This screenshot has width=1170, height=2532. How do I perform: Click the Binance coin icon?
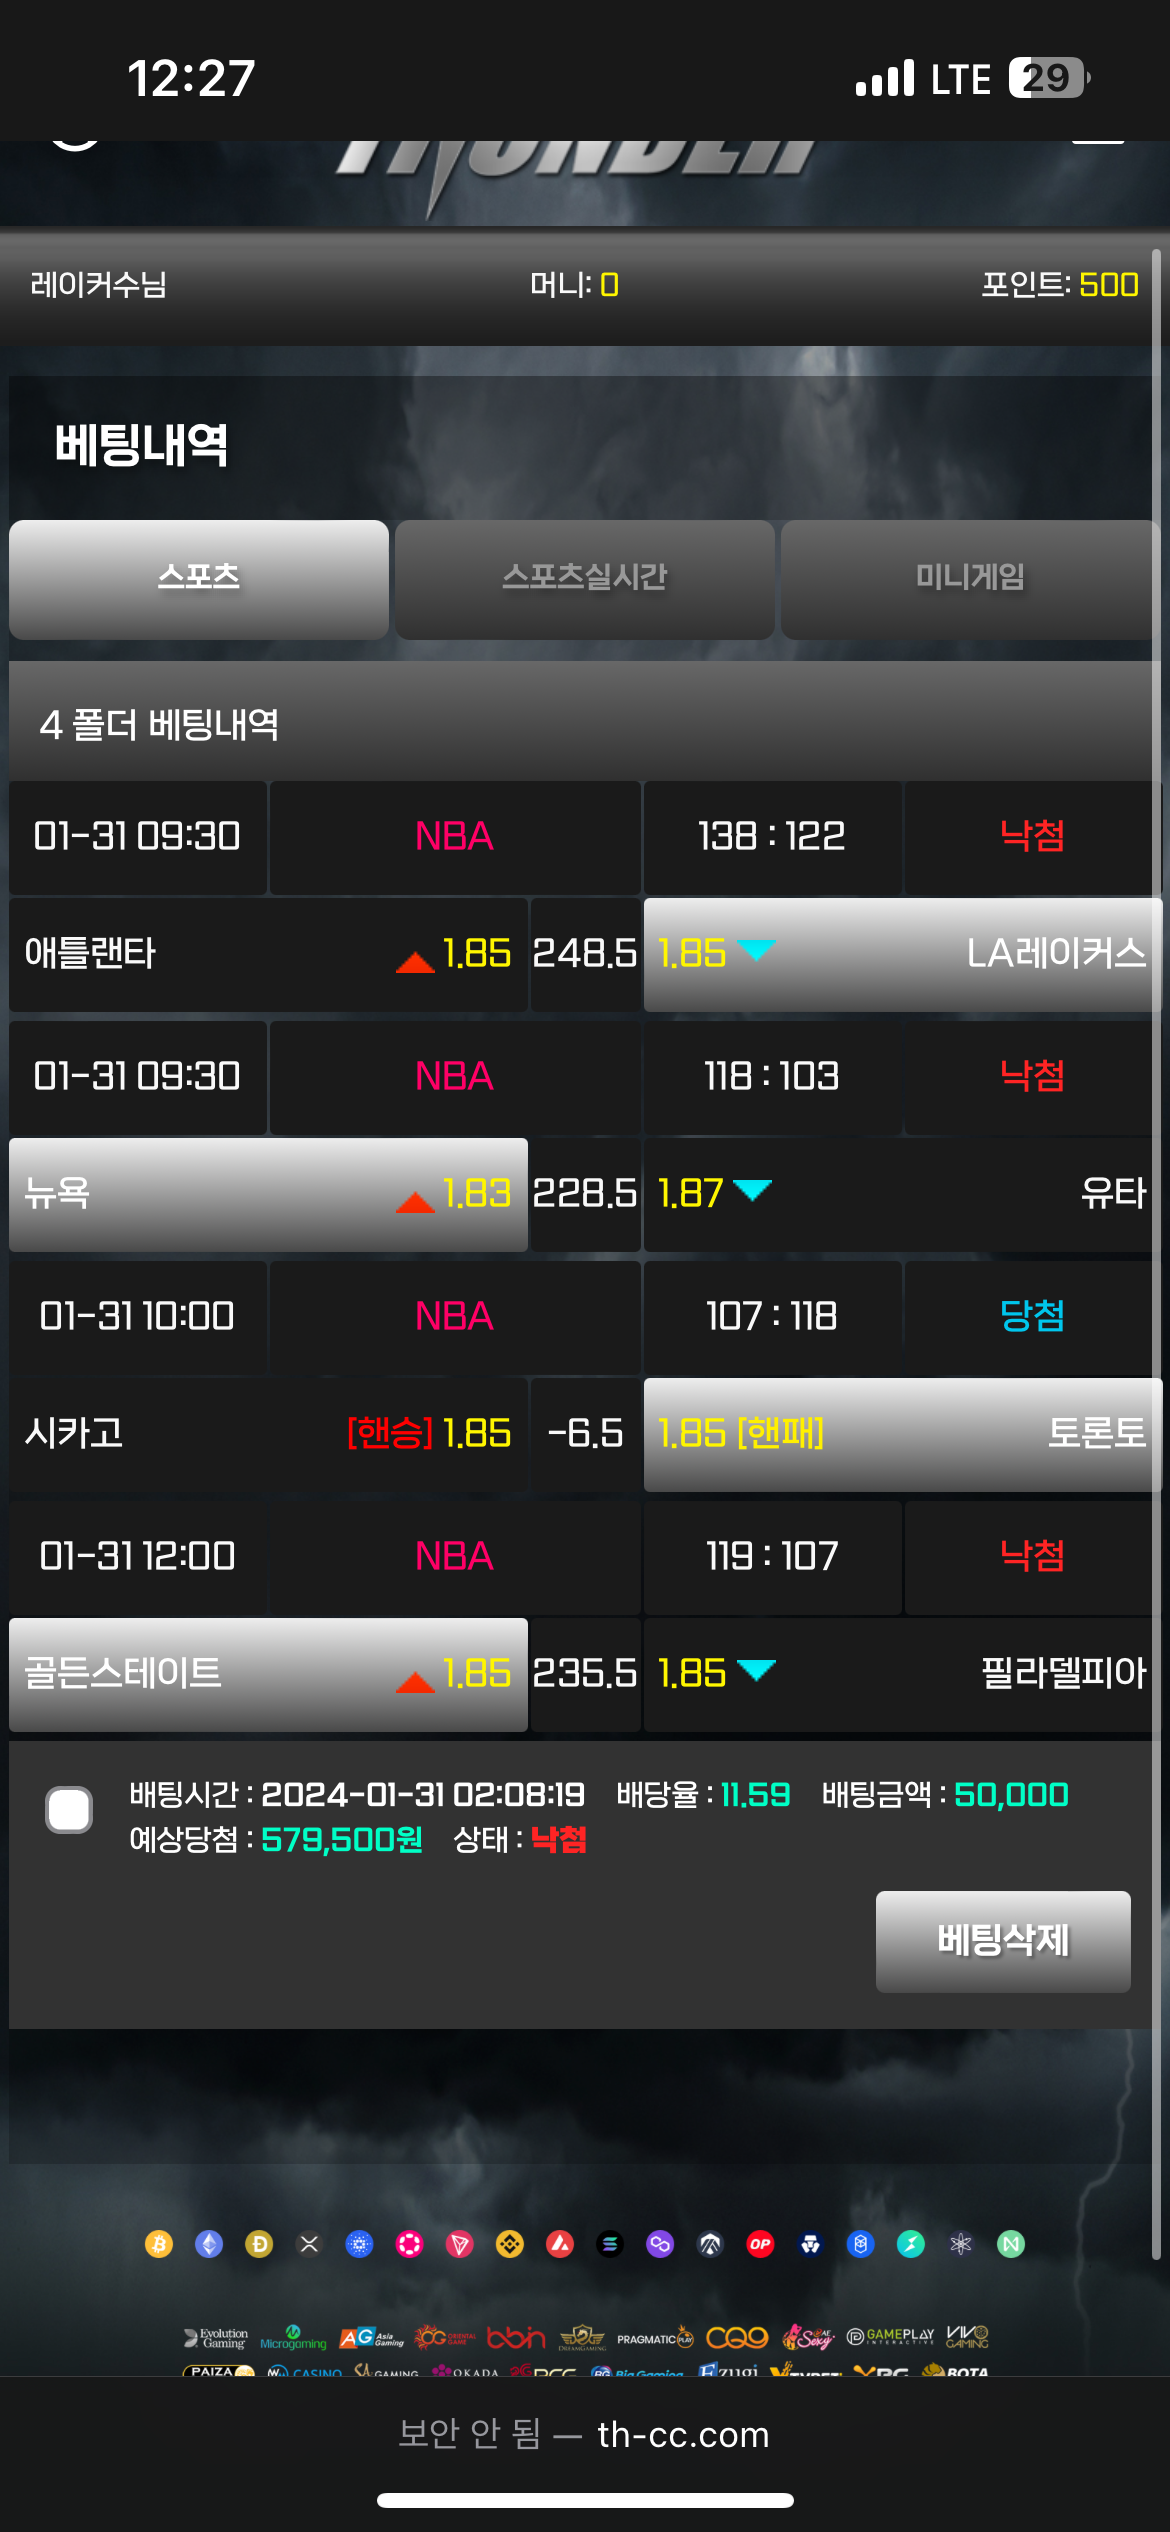click(x=510, y=2245)
